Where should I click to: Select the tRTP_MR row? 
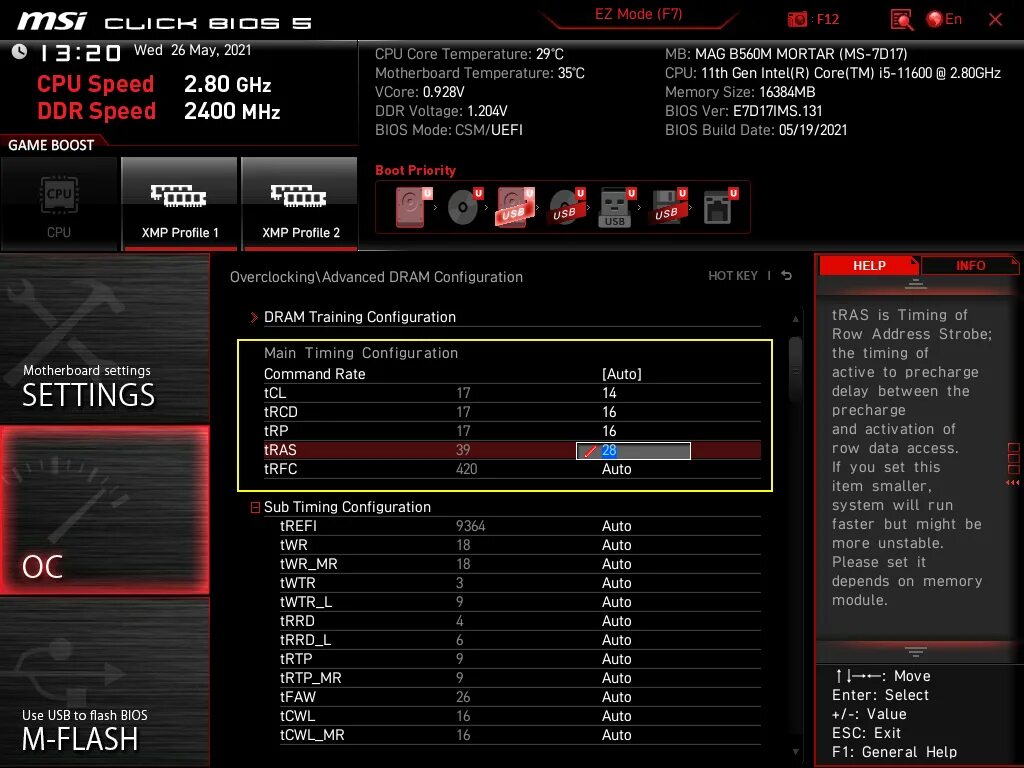pyautogui.click(x=520, y=678)
